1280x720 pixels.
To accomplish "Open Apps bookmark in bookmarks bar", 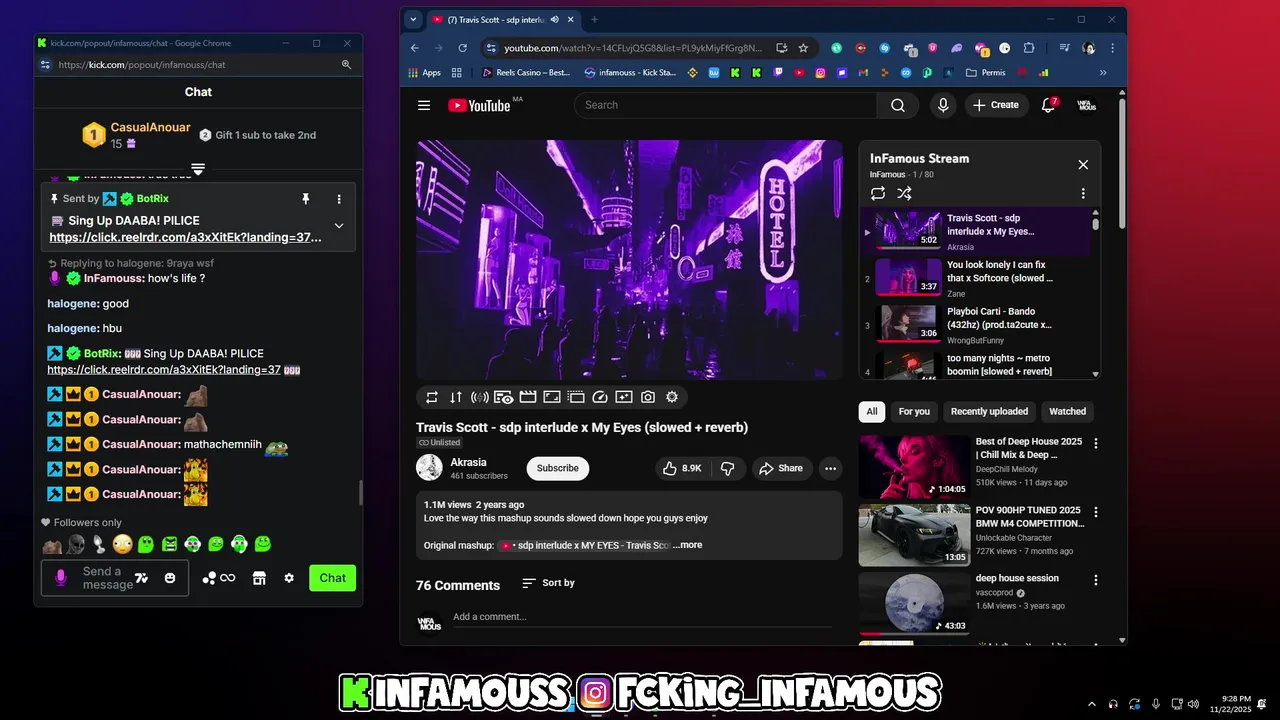I will (425, 73).
